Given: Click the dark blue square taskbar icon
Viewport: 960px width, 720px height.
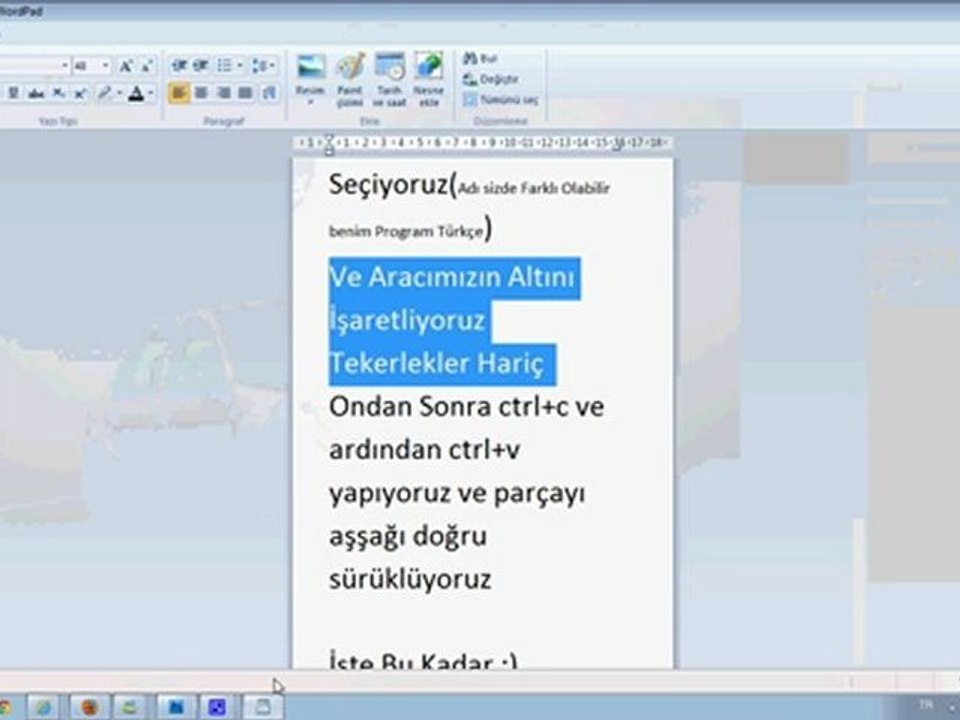Looking at the screenshot, I should (217, 707).
